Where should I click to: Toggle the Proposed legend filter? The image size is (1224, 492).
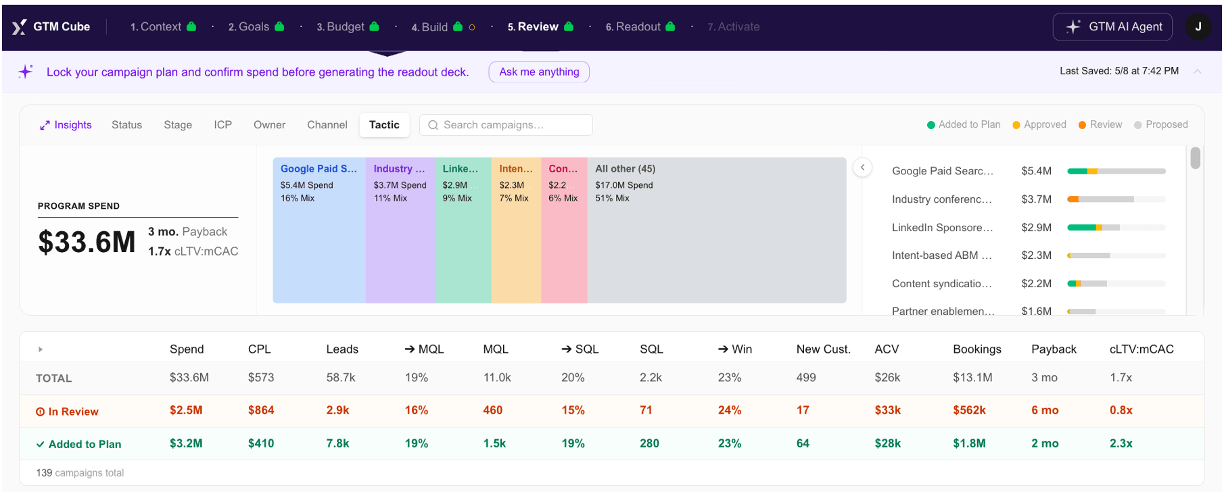(x=1161, y=125)
